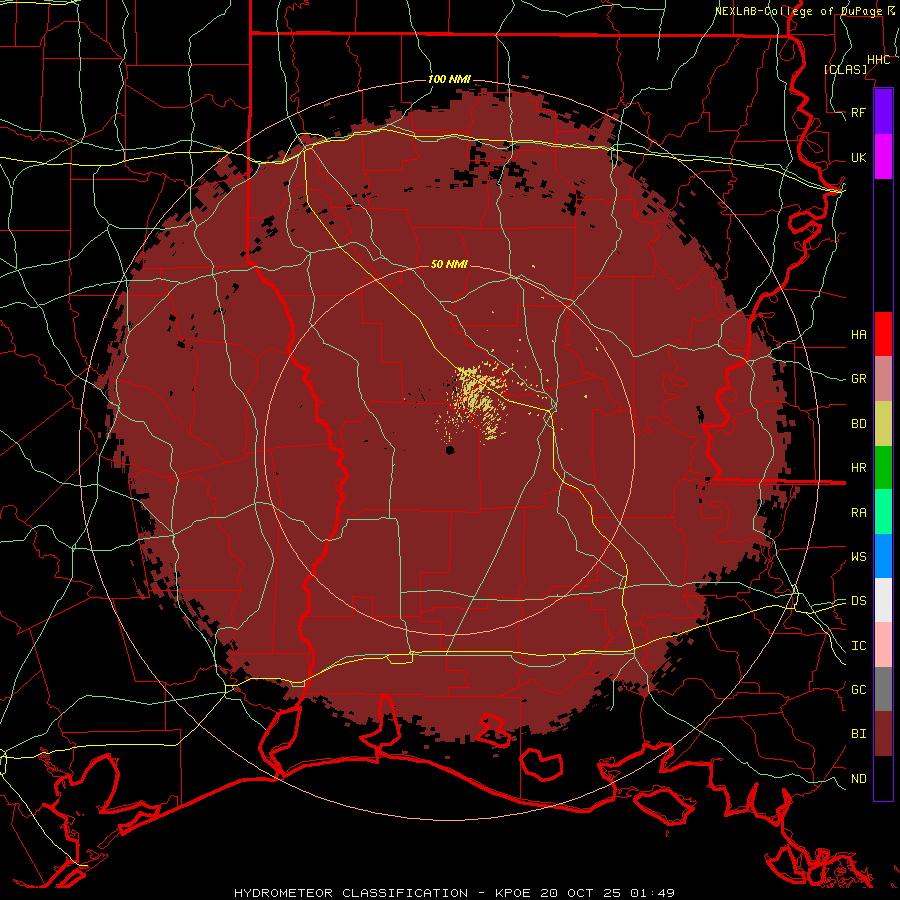Click the [CLAS] legend header
Screen dimensions: 900x900
click(845, 70)
